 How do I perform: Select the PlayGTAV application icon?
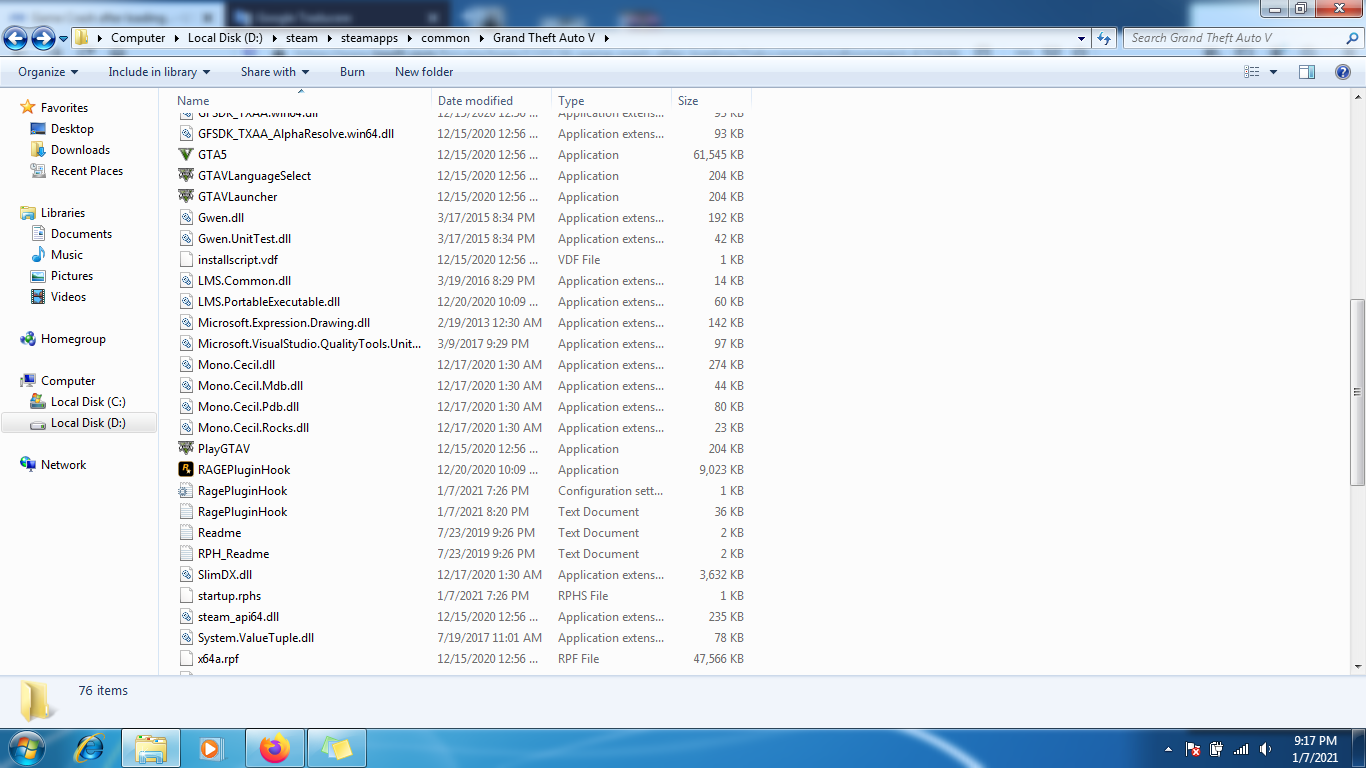pyautogui.click(x=186, y=449)
